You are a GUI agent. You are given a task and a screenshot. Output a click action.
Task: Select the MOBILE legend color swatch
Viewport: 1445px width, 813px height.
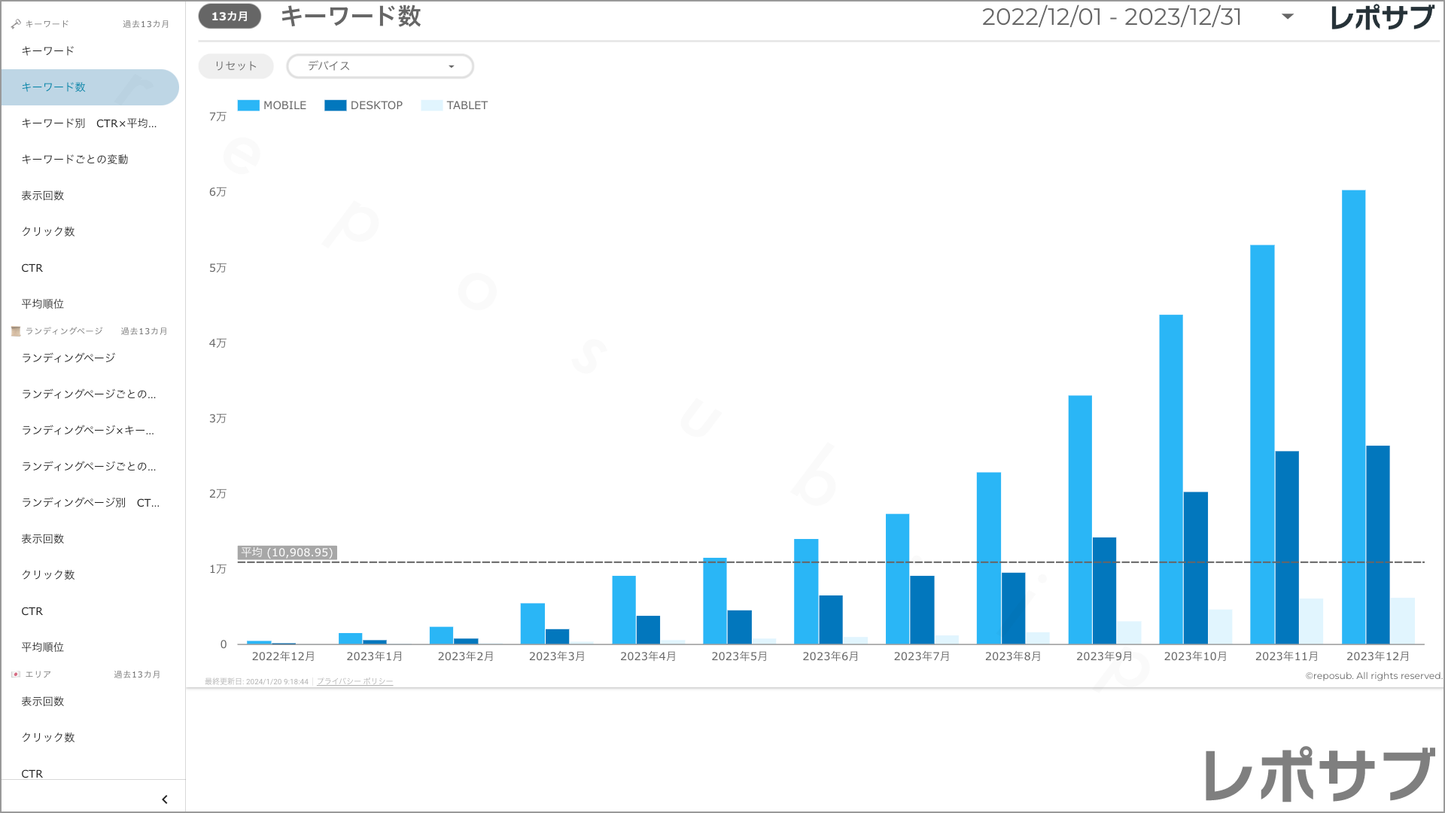click(x=249, y=105)
